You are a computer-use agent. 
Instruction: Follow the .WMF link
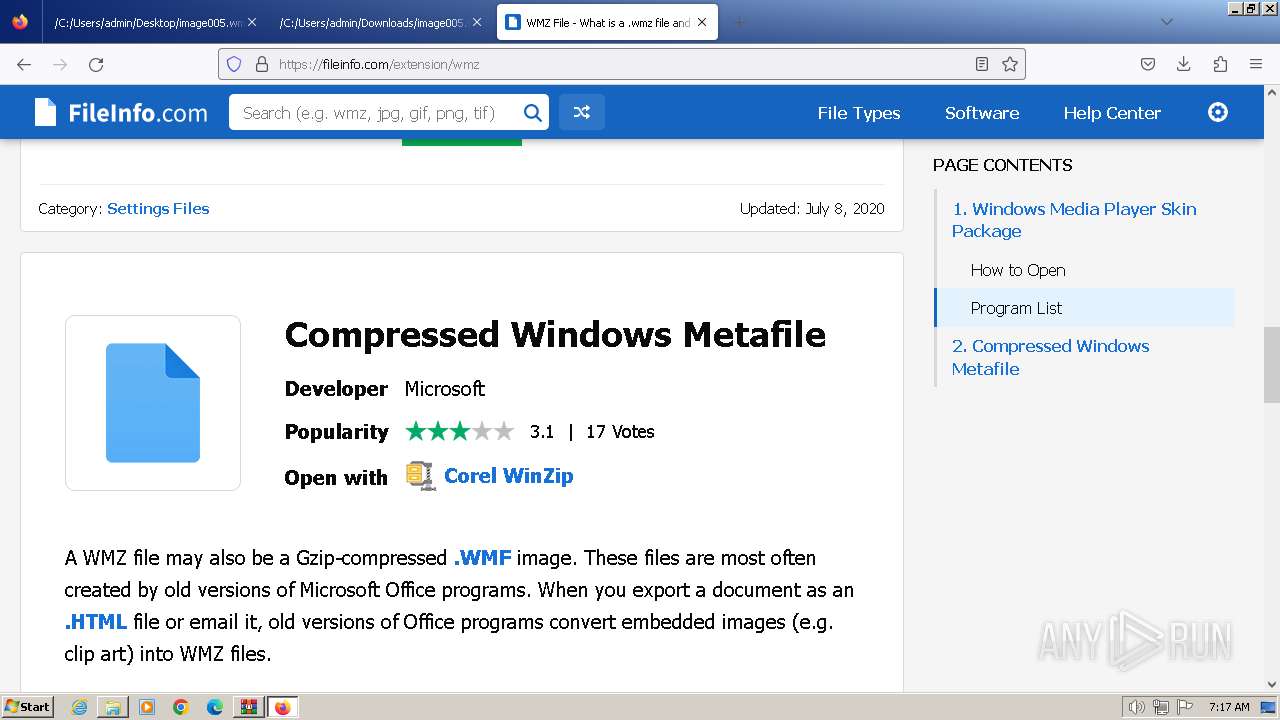click(x=482, y=558)
